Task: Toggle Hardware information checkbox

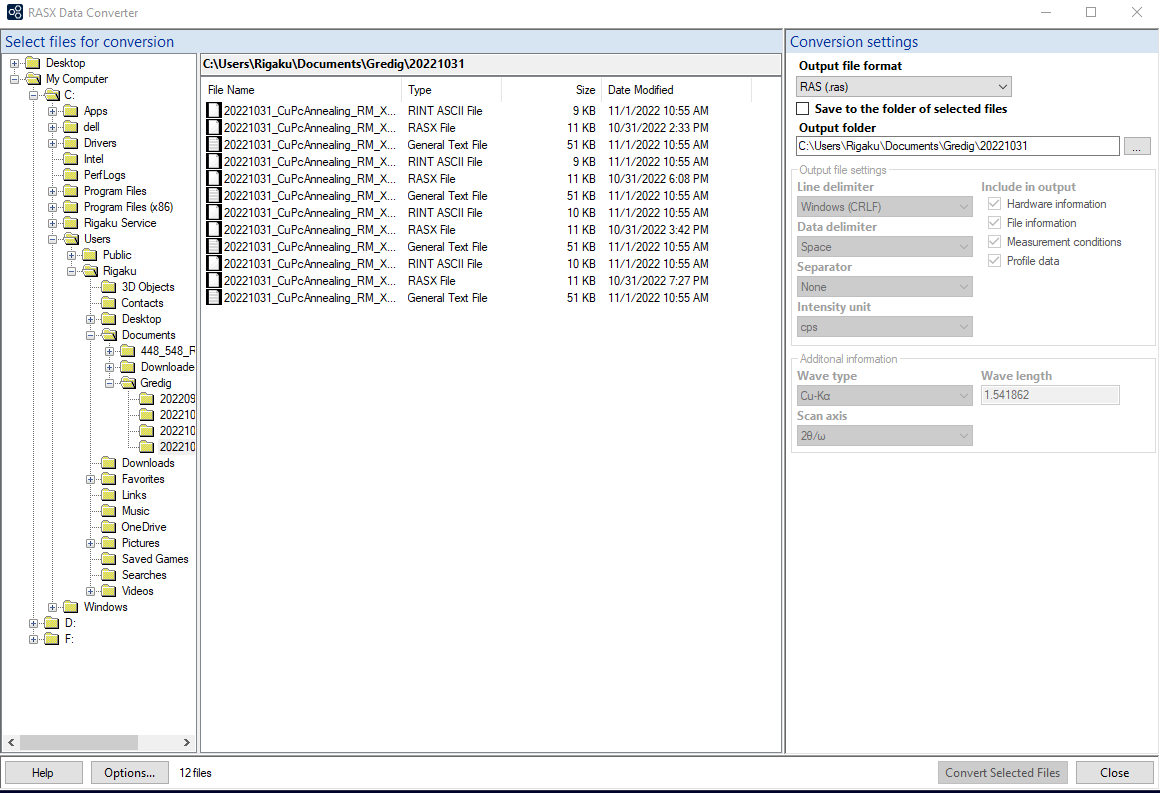Action: [x=994, y=204]
